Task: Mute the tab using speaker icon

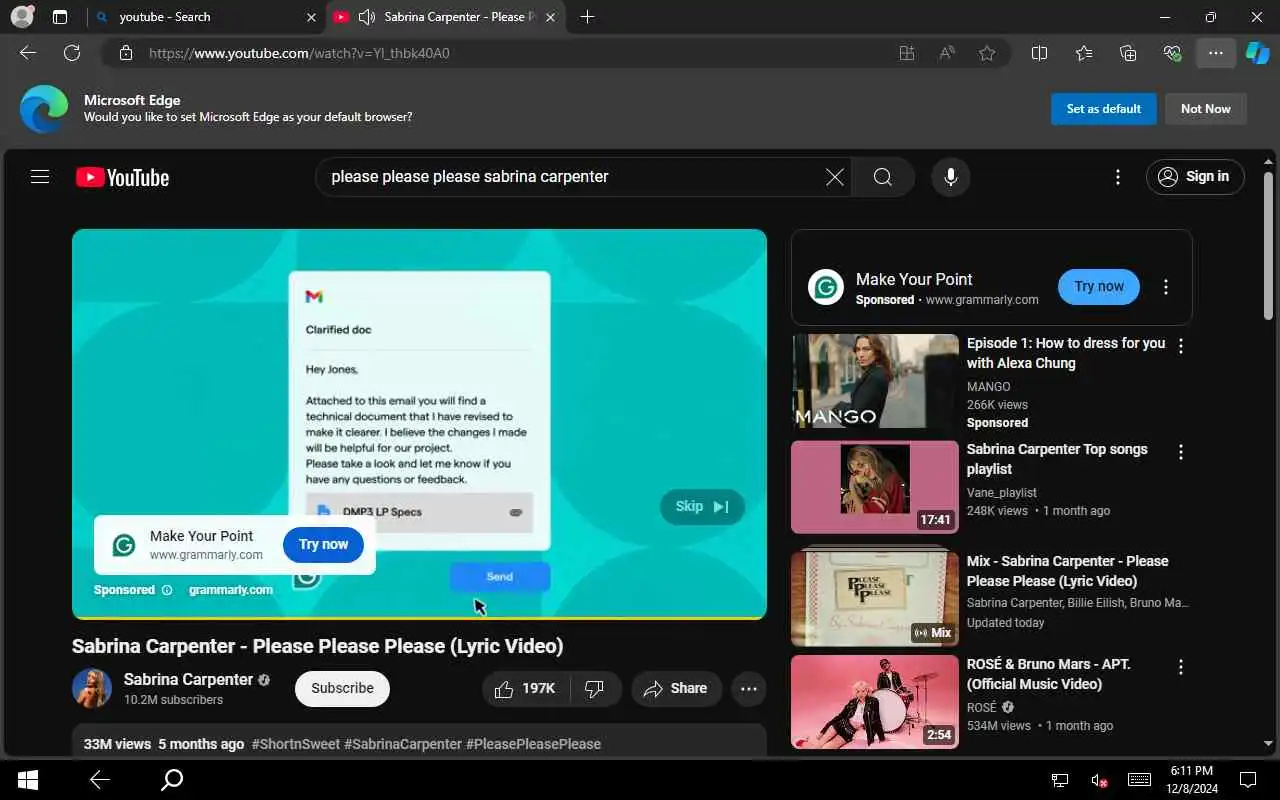Action: pos(367,17)
